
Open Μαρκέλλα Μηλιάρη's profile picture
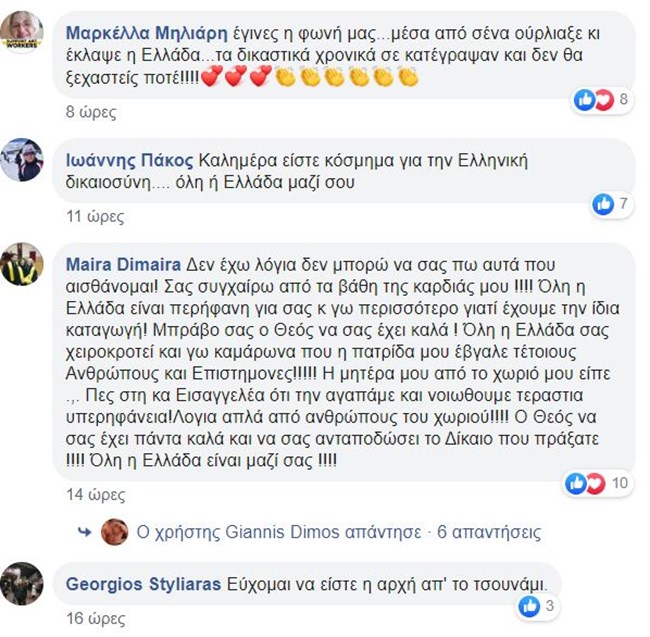pos(22,32)
